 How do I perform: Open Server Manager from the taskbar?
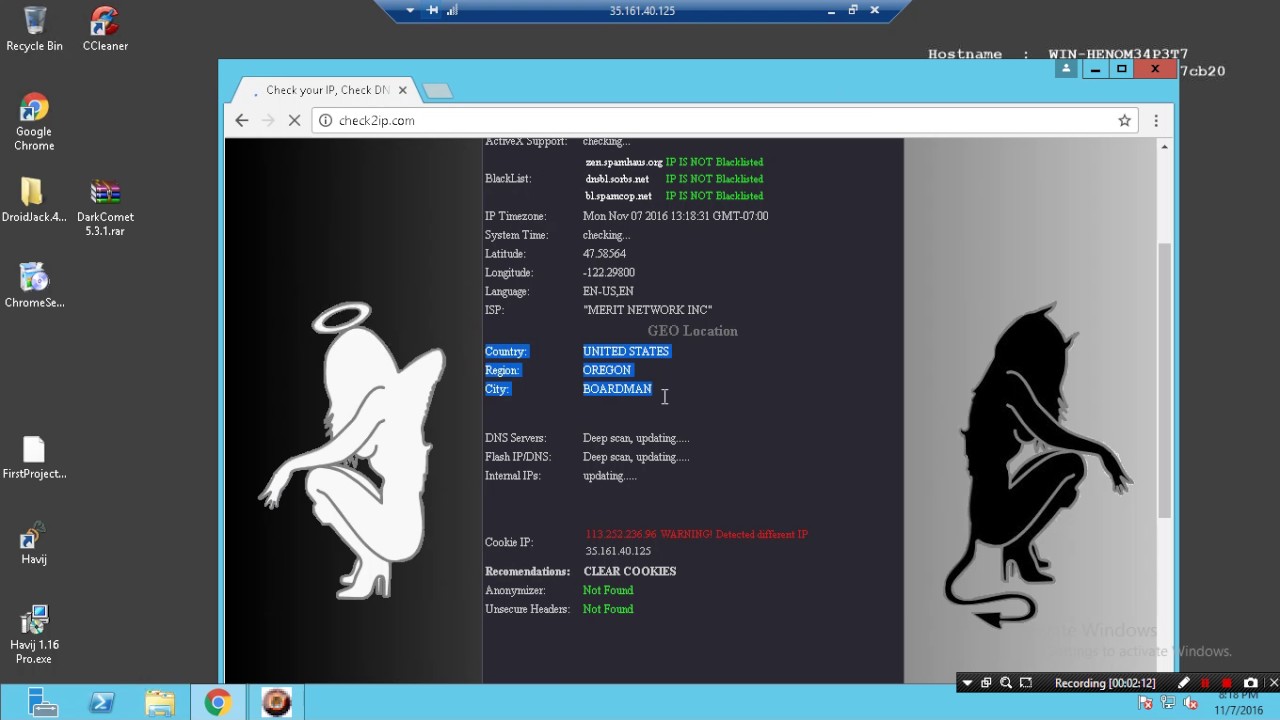pos(43,702)
